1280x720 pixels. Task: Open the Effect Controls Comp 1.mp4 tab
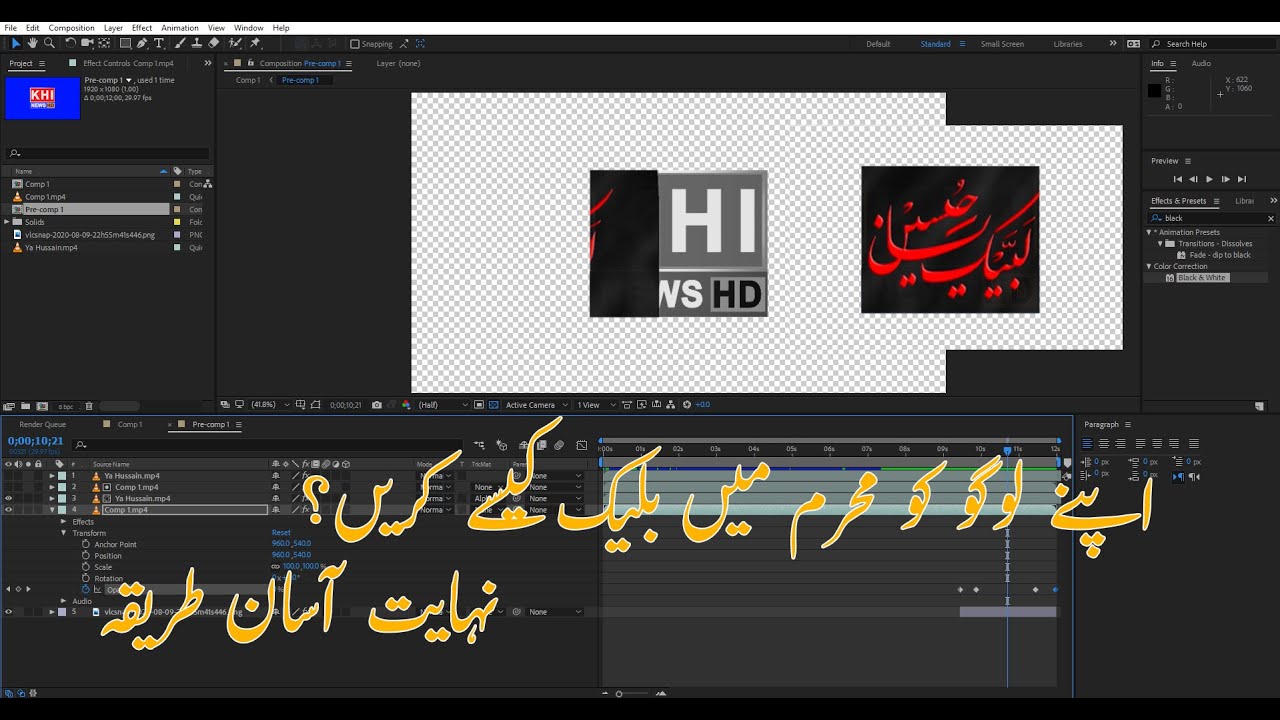click(x=128, y=63)
